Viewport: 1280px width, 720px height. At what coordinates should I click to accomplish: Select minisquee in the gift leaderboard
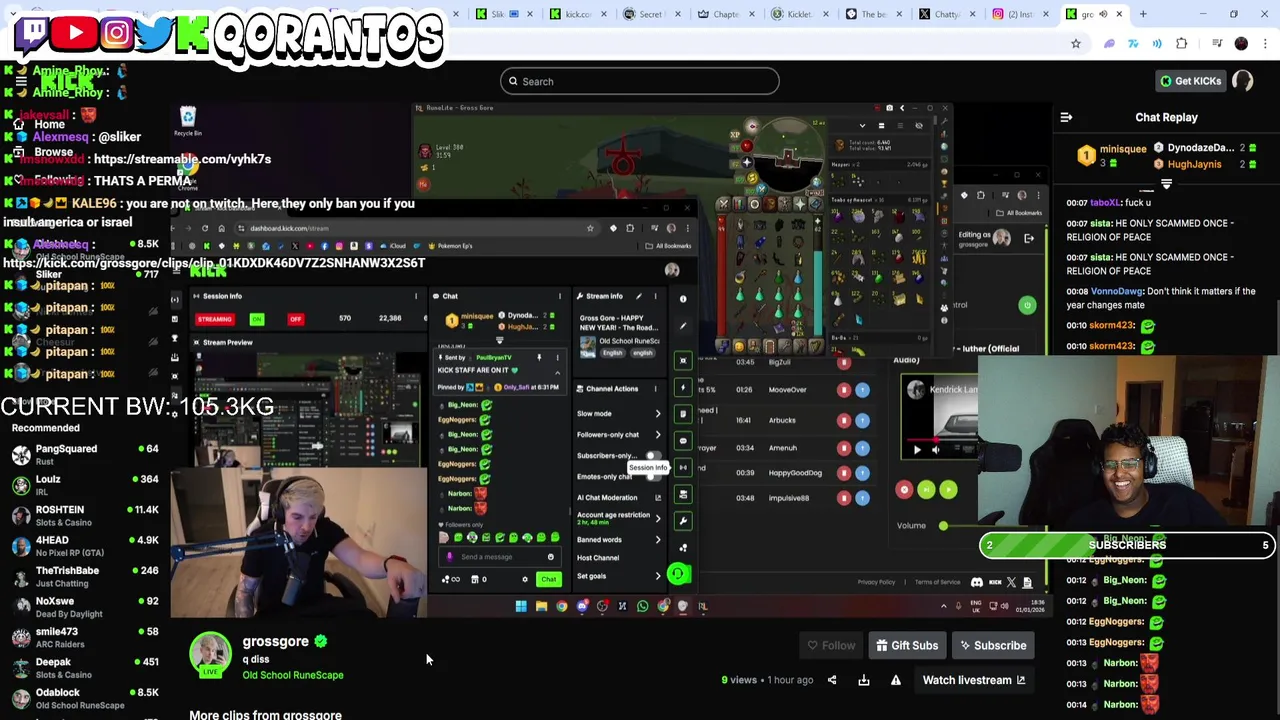1122,149
